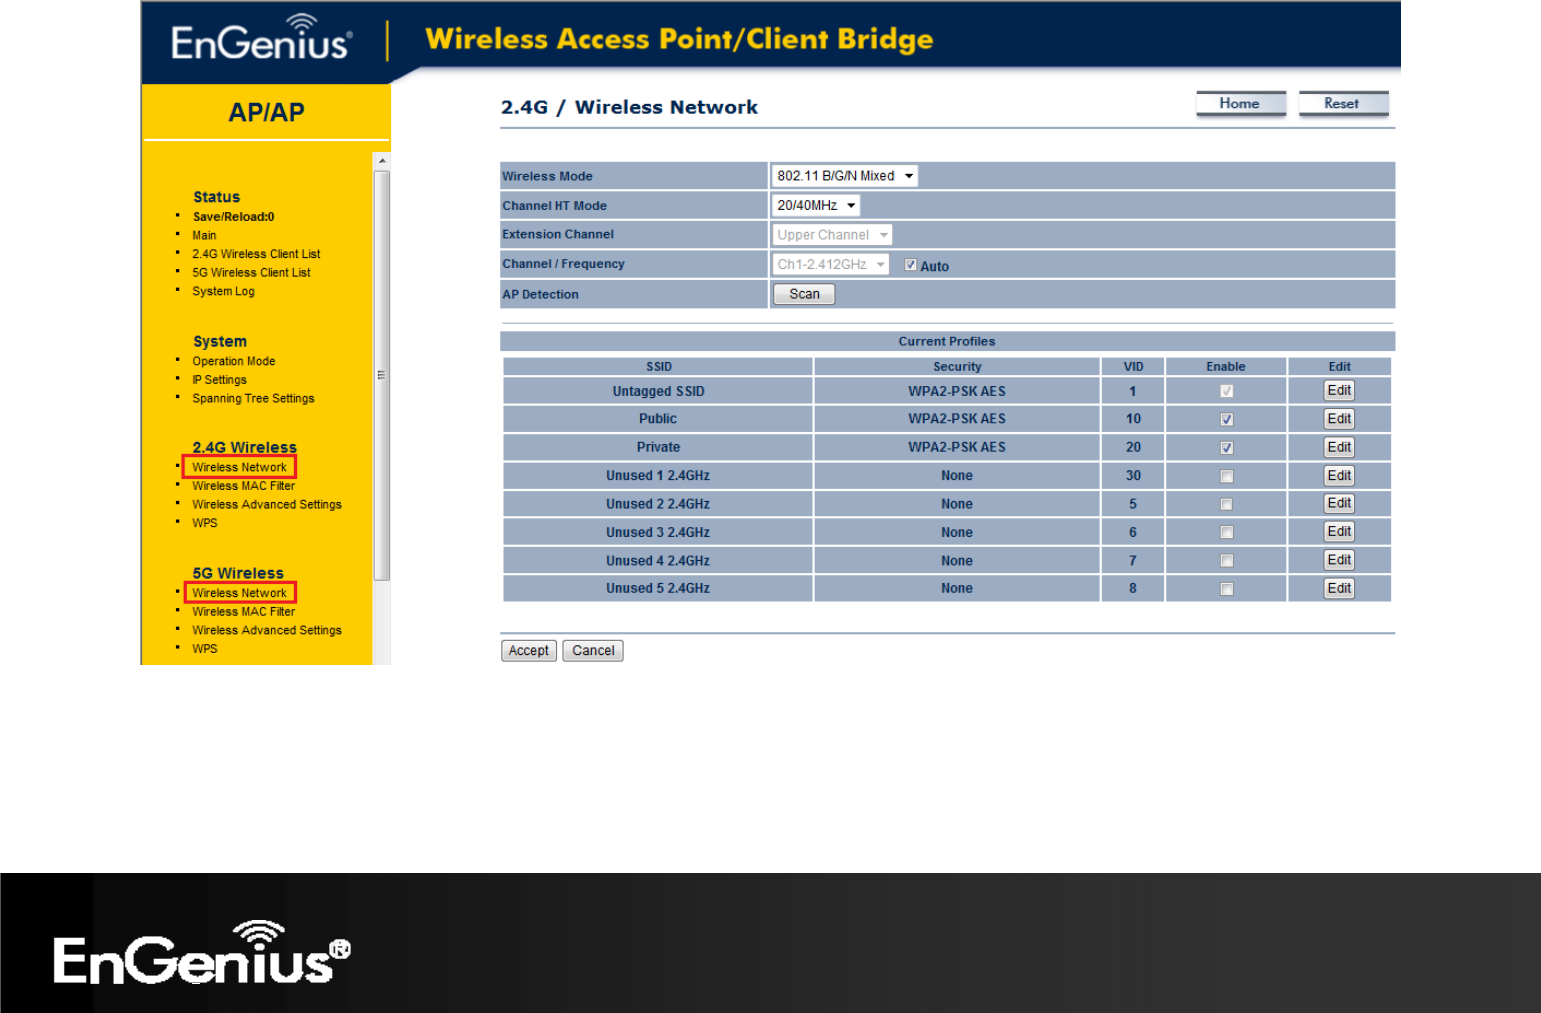Edit the Unused 3 2.4GHz profile

1339,532
